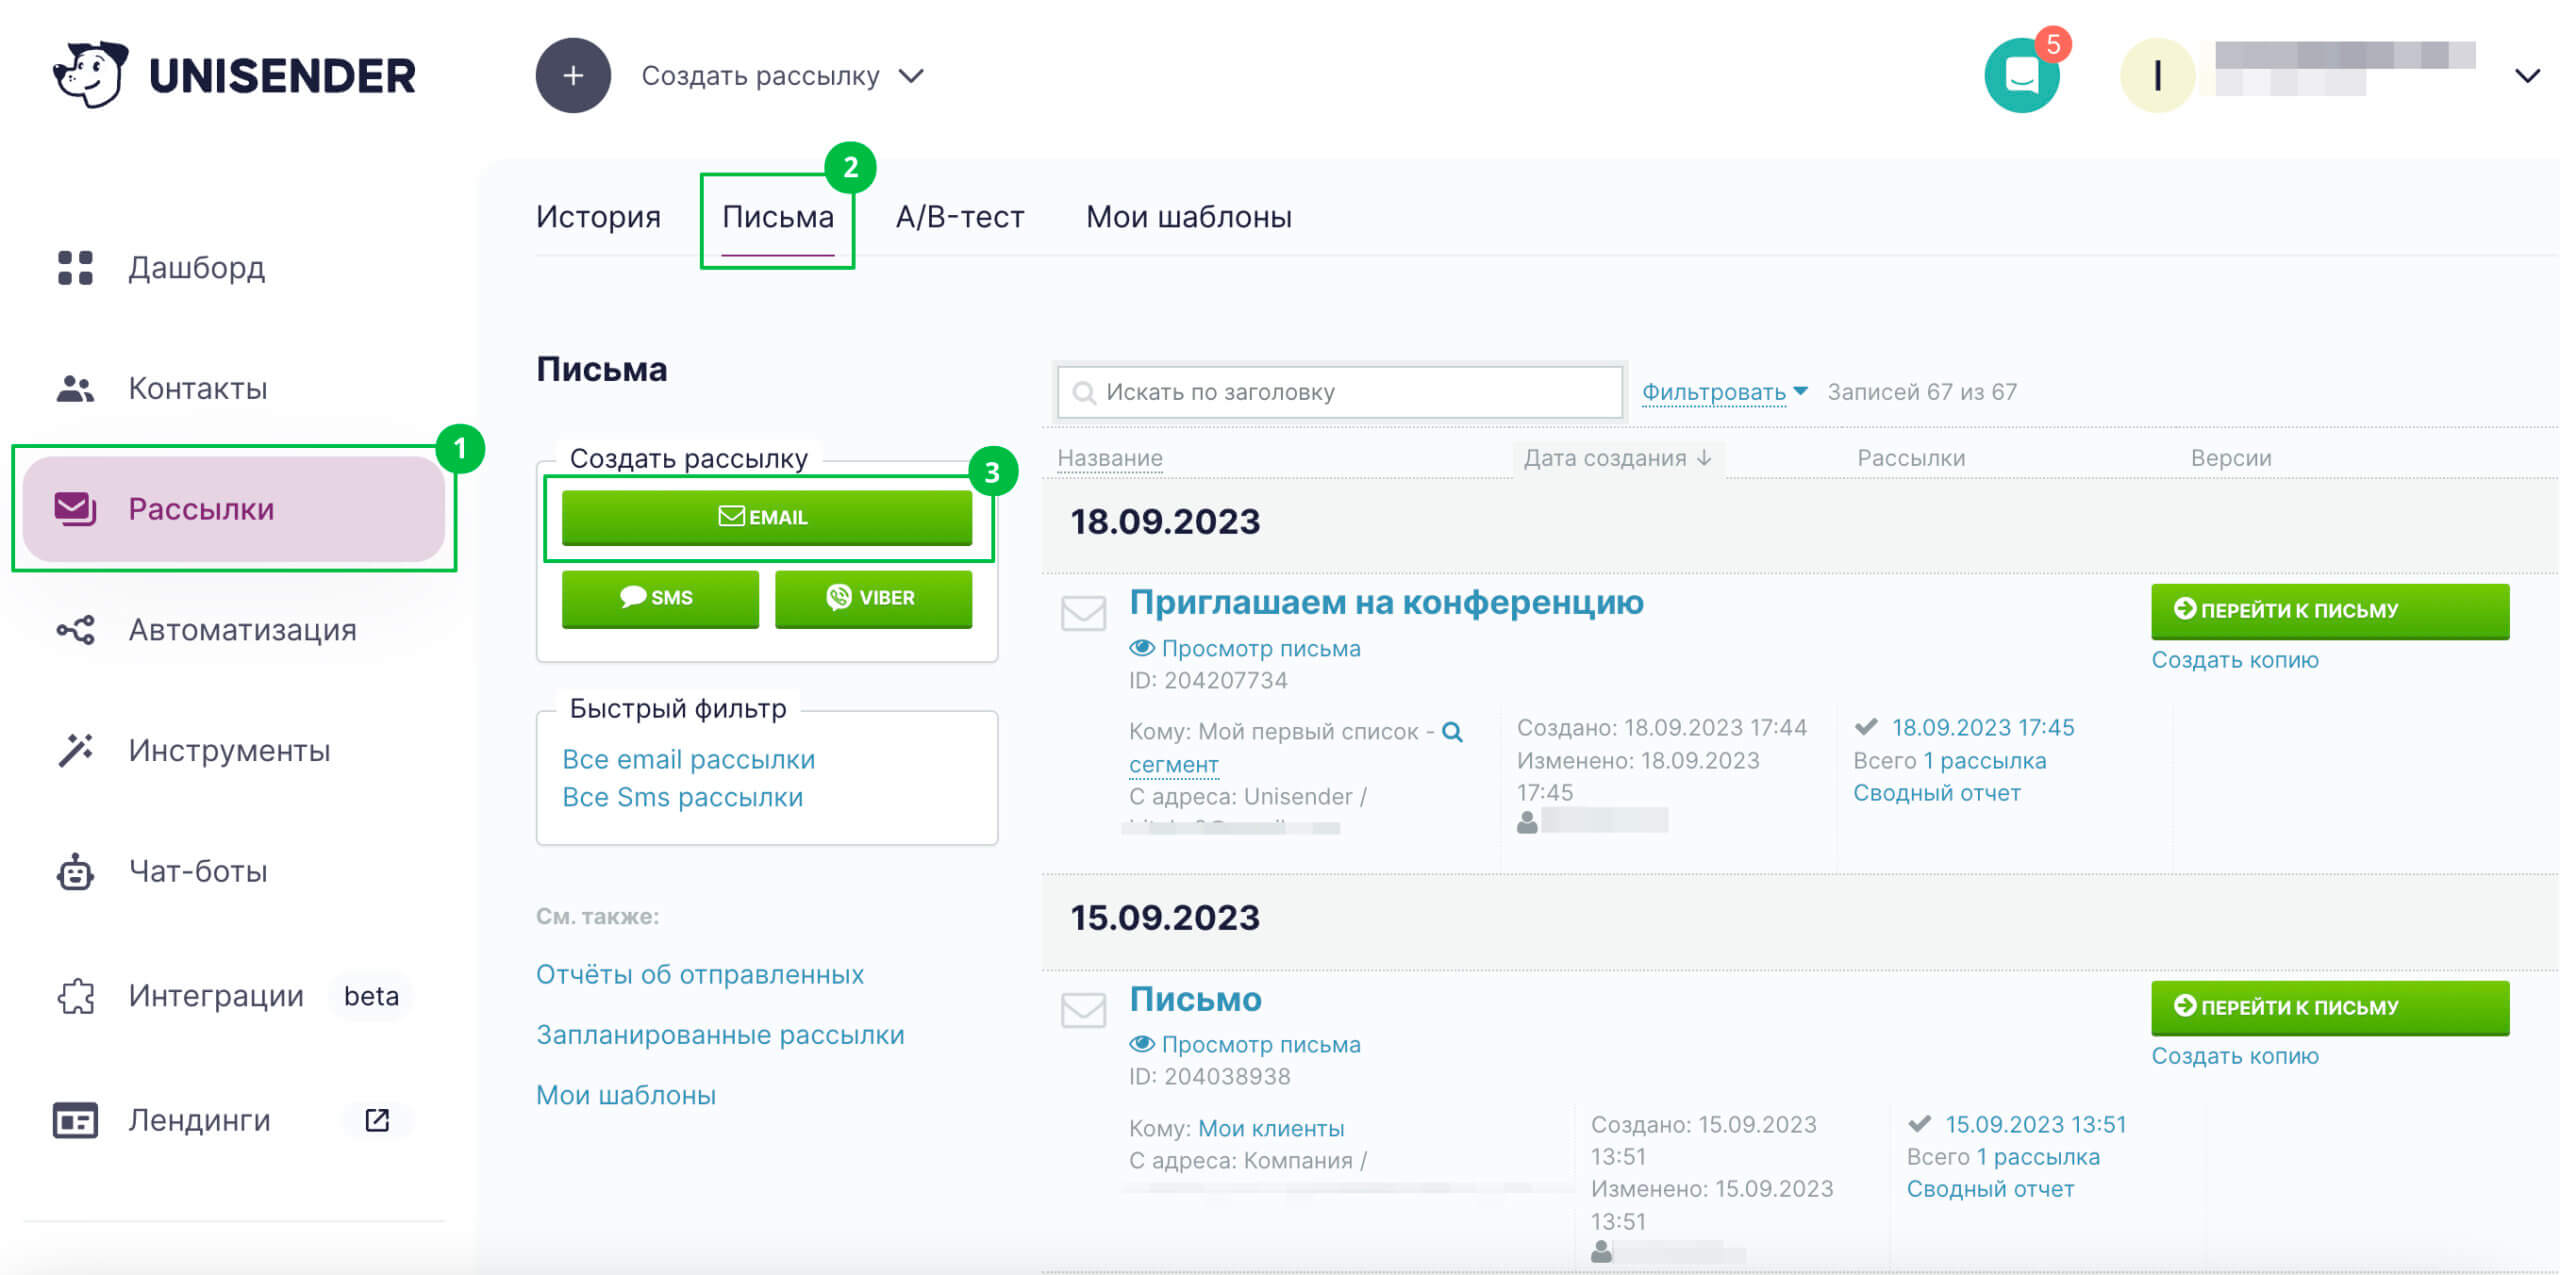
Task: Click the Контакты people icon
Action: [75, 388]
